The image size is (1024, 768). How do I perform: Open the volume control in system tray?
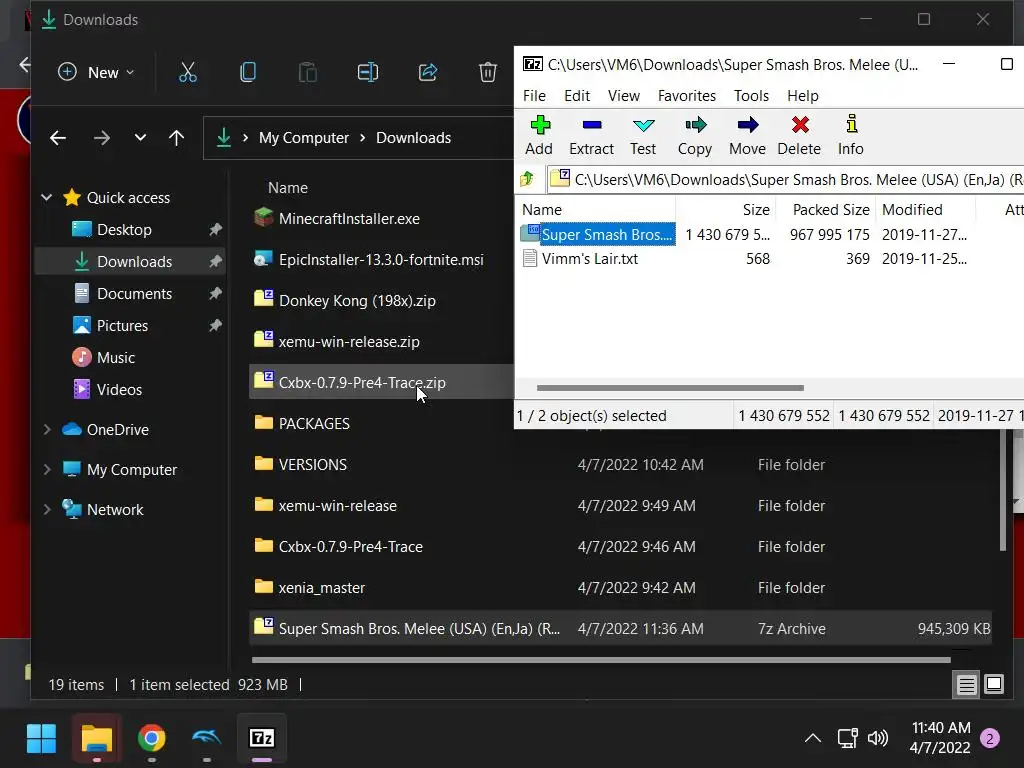point(878,738)
